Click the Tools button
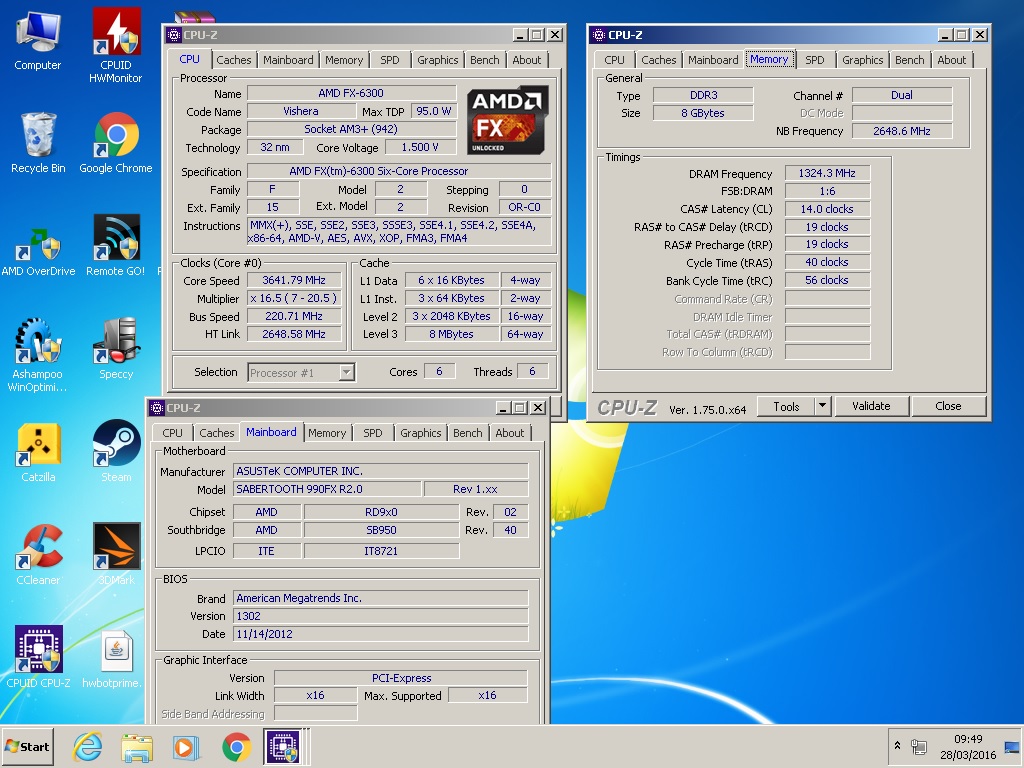This screenshot has height=768, width=1024. [x=786, y=406]
